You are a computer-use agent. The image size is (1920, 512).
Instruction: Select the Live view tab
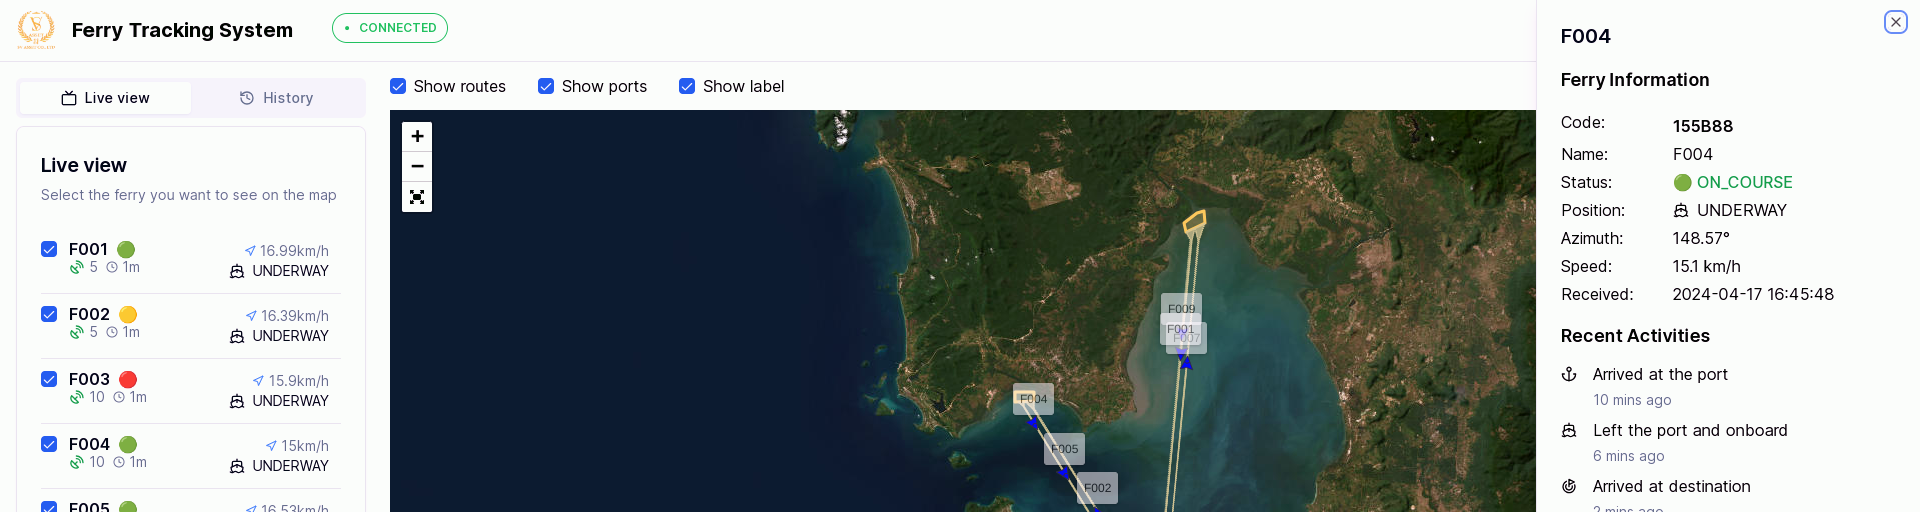[105, 98]
